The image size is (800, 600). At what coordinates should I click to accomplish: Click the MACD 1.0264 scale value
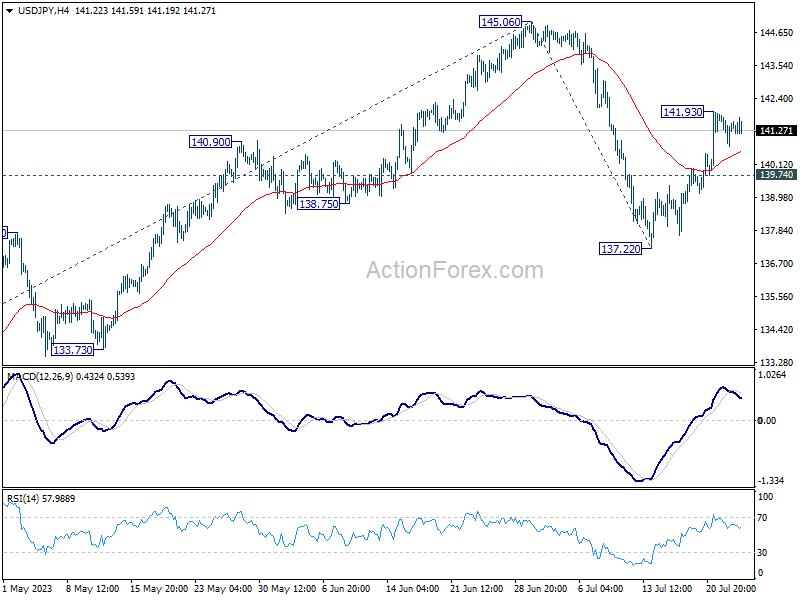coord(772,375)
